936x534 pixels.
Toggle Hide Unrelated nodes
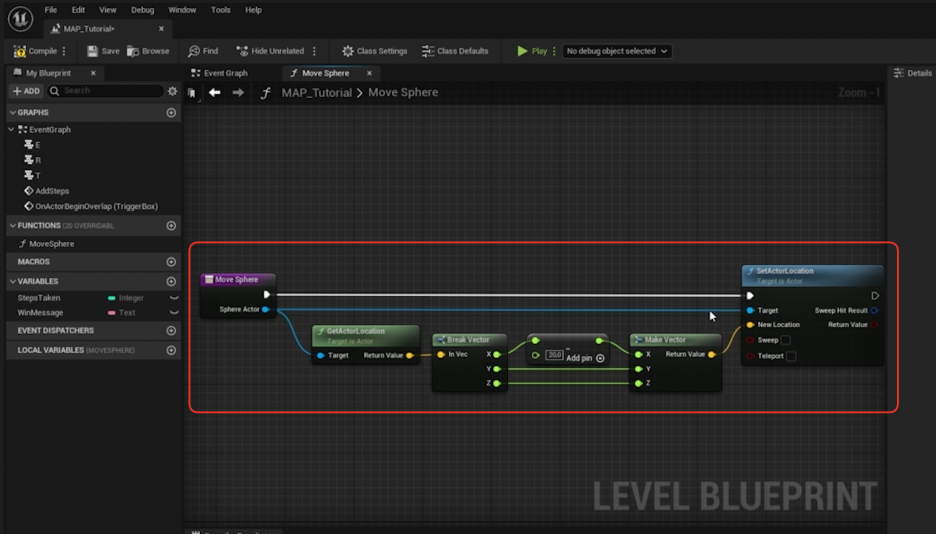click(270, 51)
